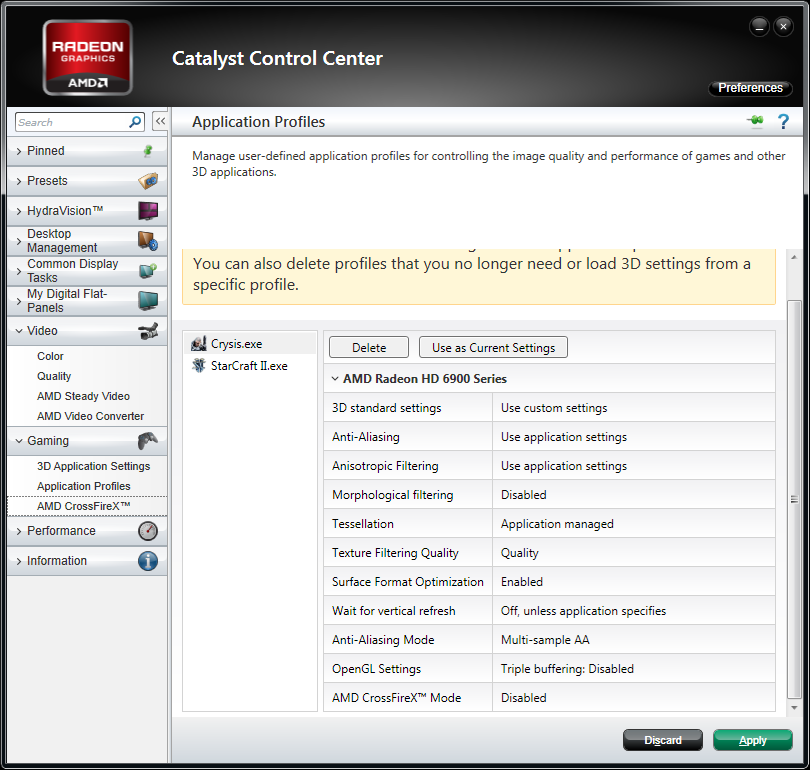Click the StarCraft II.exe profile icon
The image size is (810, 770).
click(198, 366)
